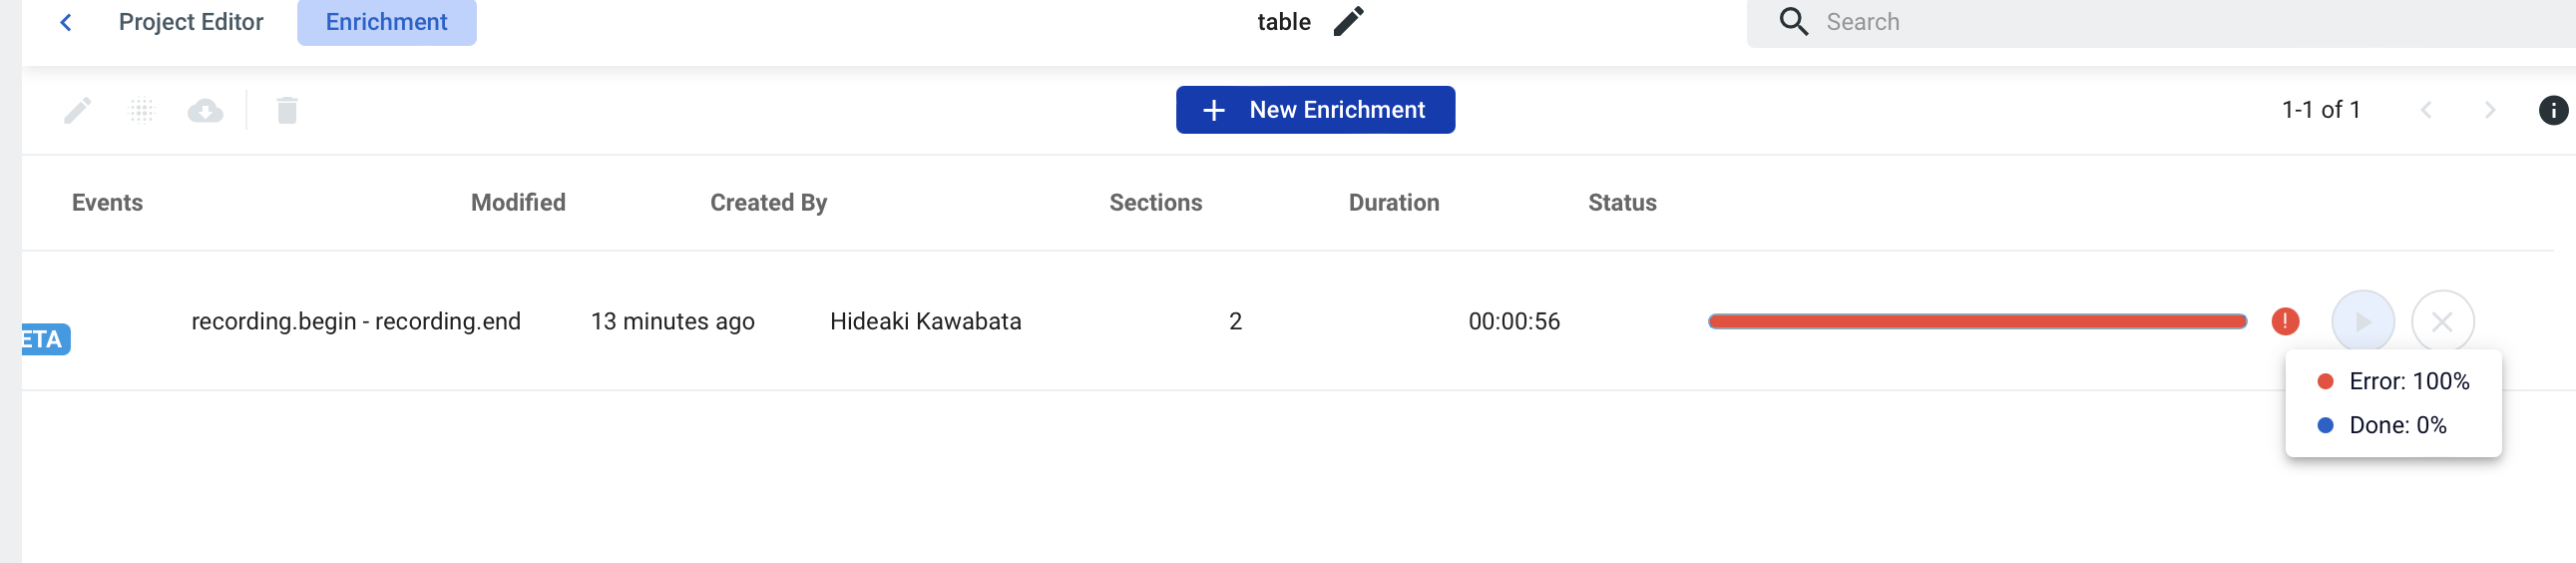Open the Project Editor tab
2576x563 pixels.
coord(191,22)
